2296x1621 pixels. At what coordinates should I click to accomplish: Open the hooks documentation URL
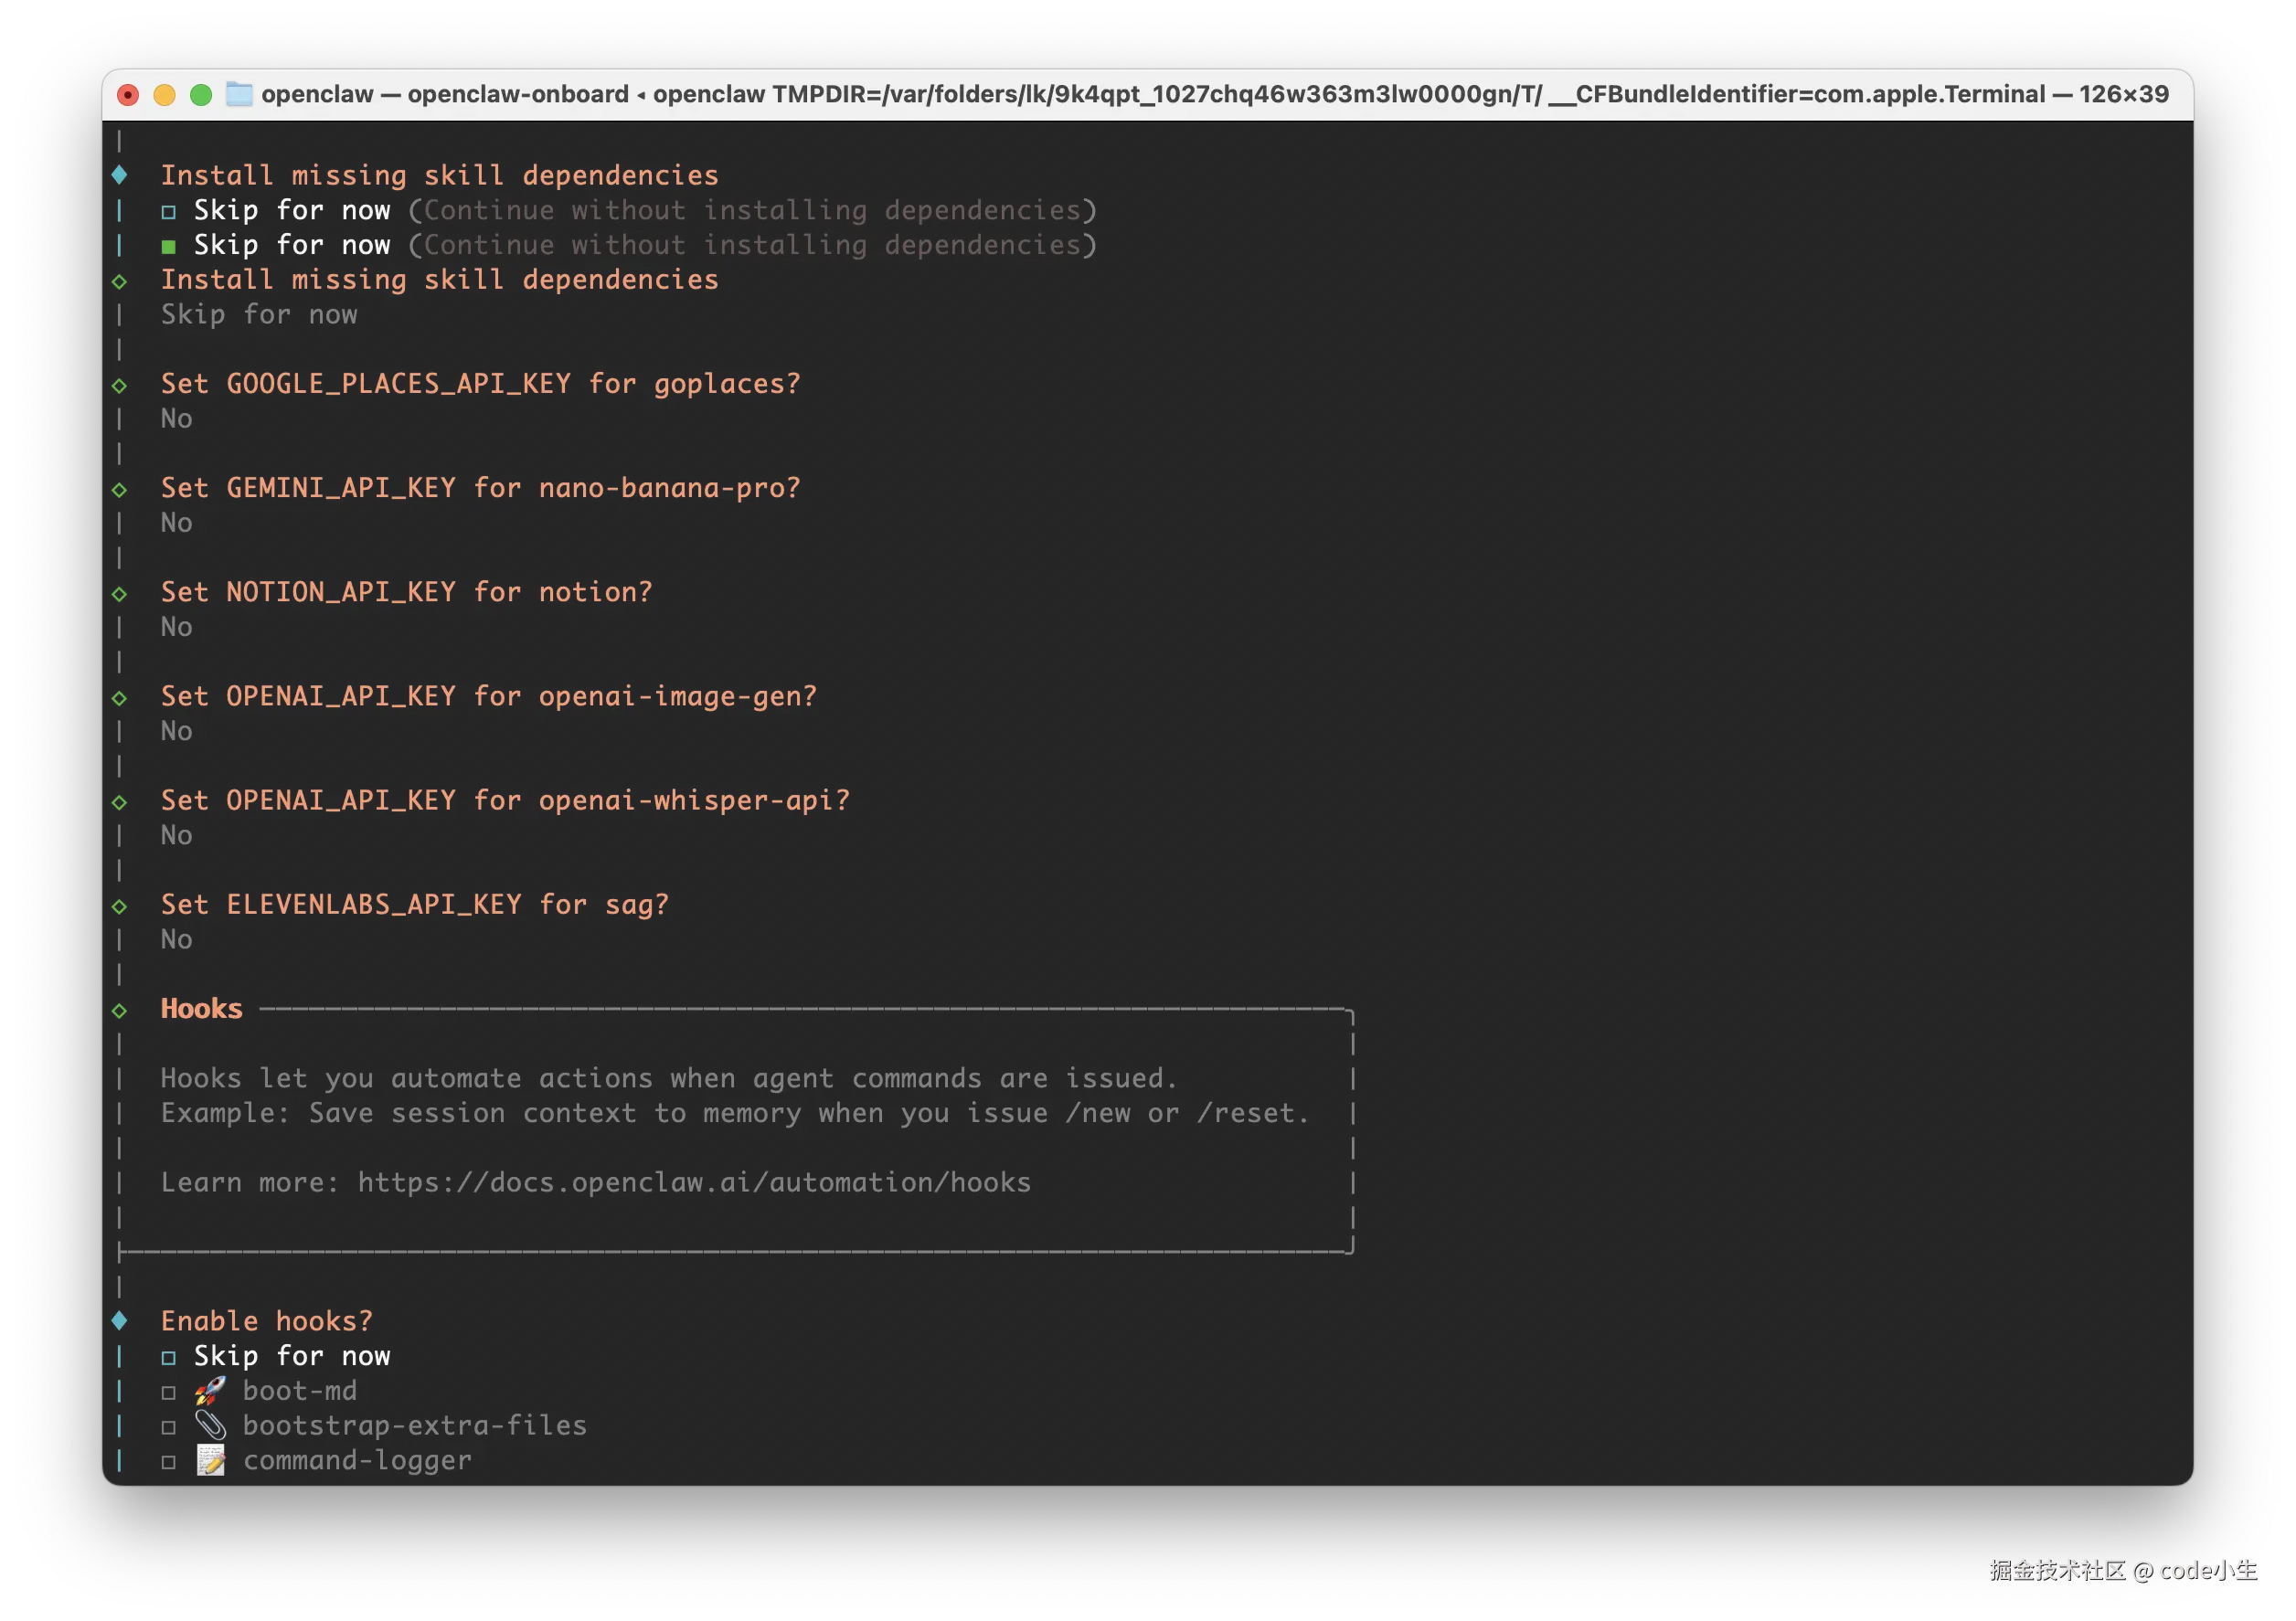[x=694, y=1182]
